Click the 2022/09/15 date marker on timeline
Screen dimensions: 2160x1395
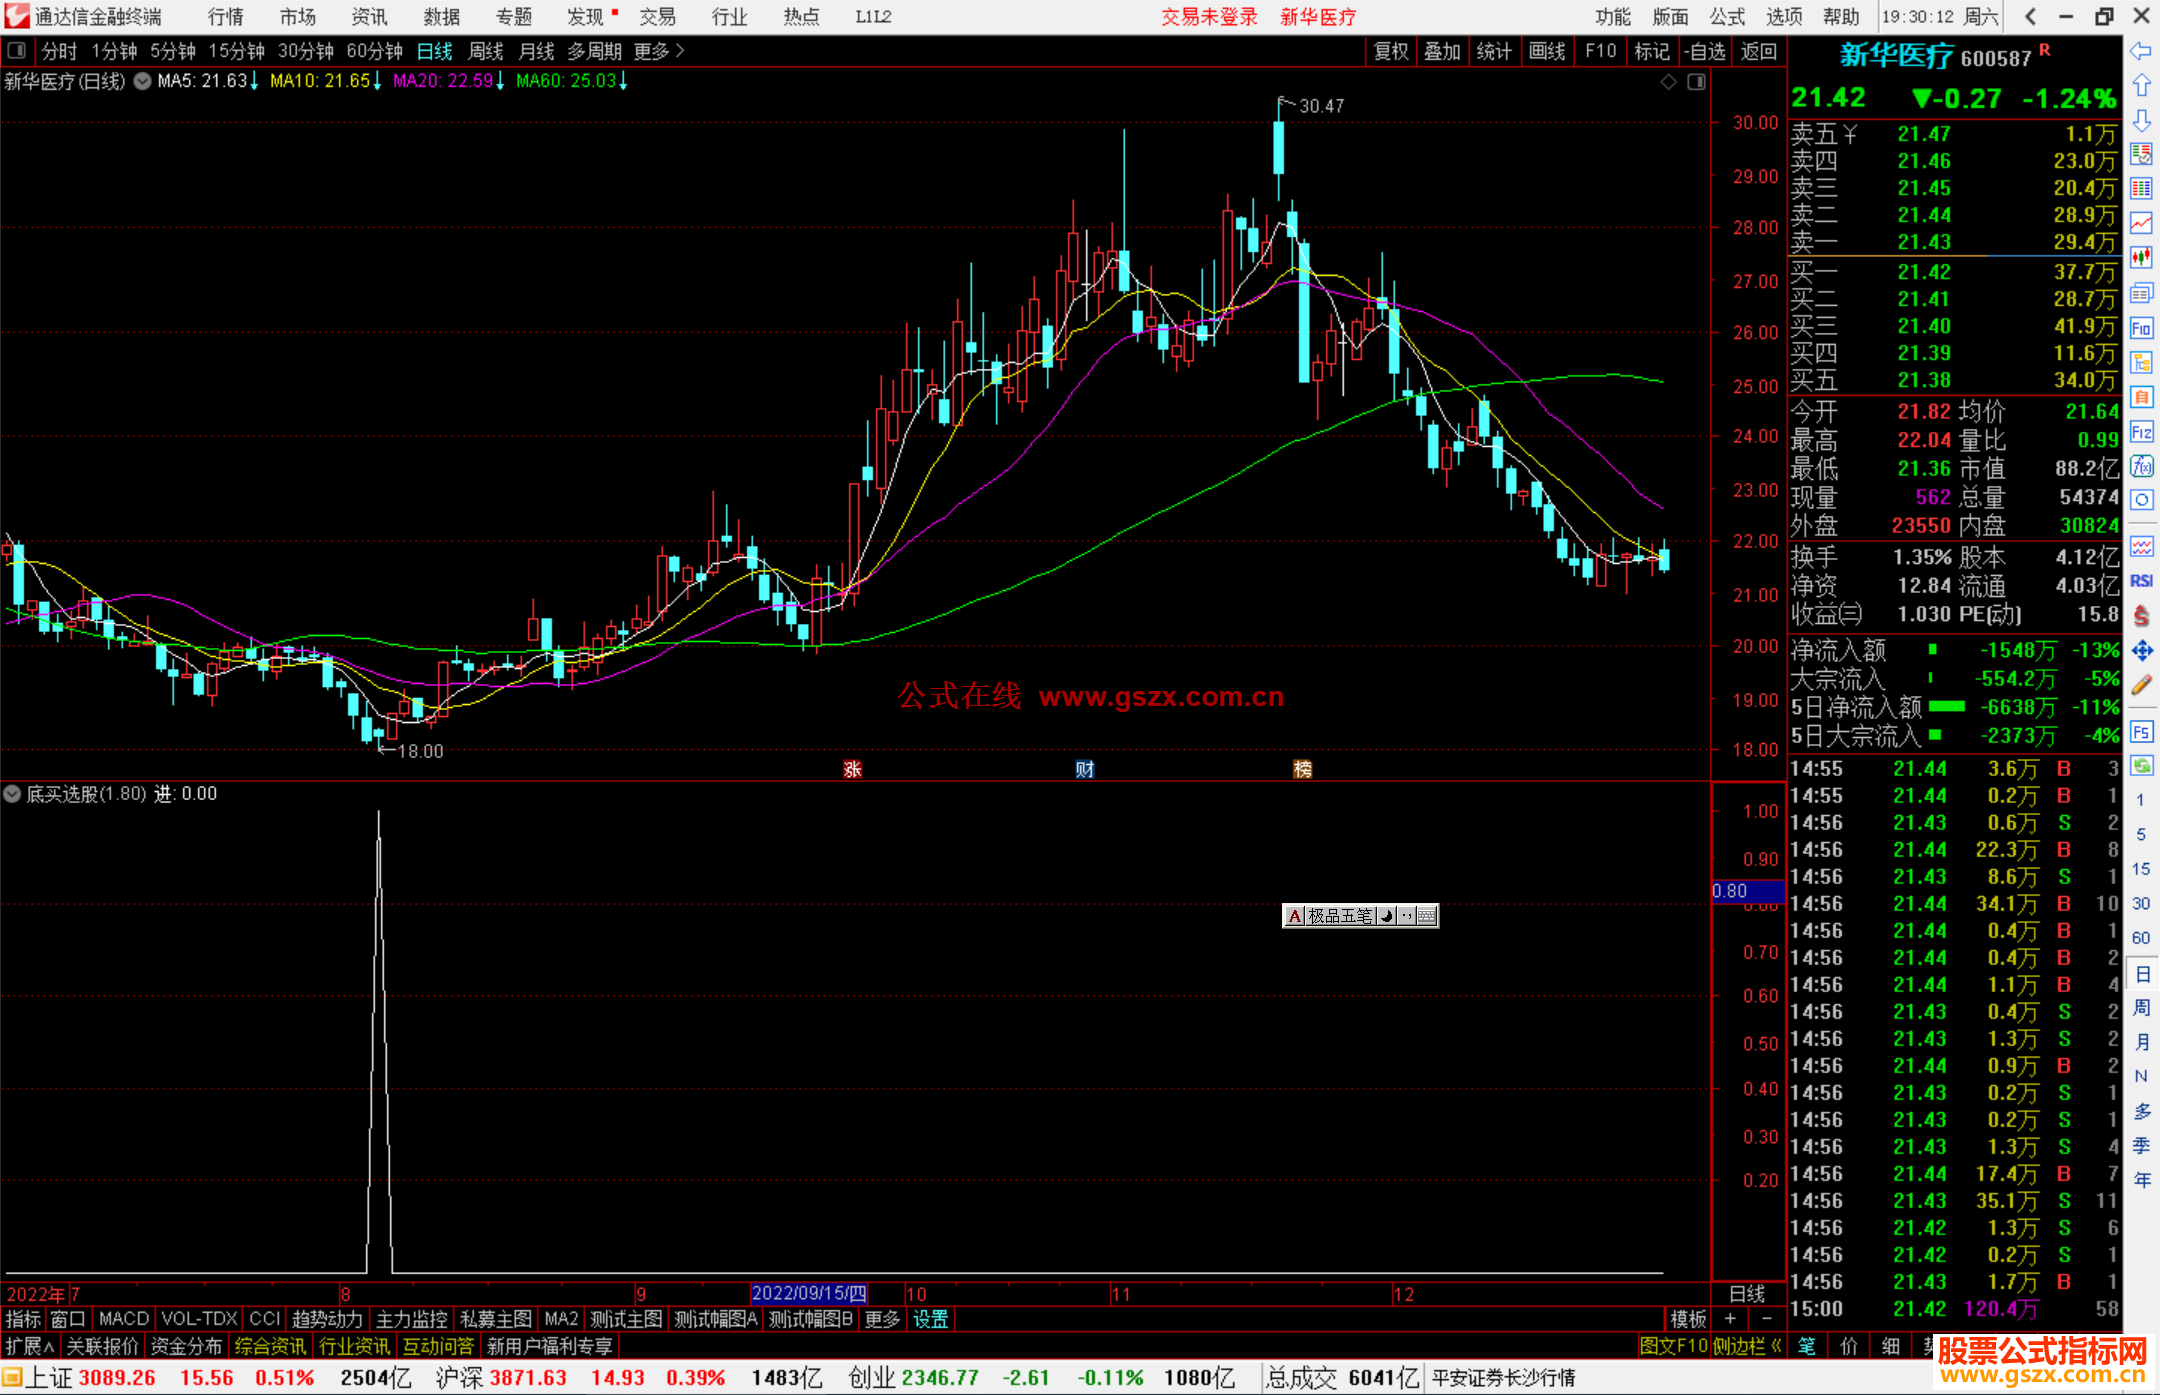tap(808, 1294)
